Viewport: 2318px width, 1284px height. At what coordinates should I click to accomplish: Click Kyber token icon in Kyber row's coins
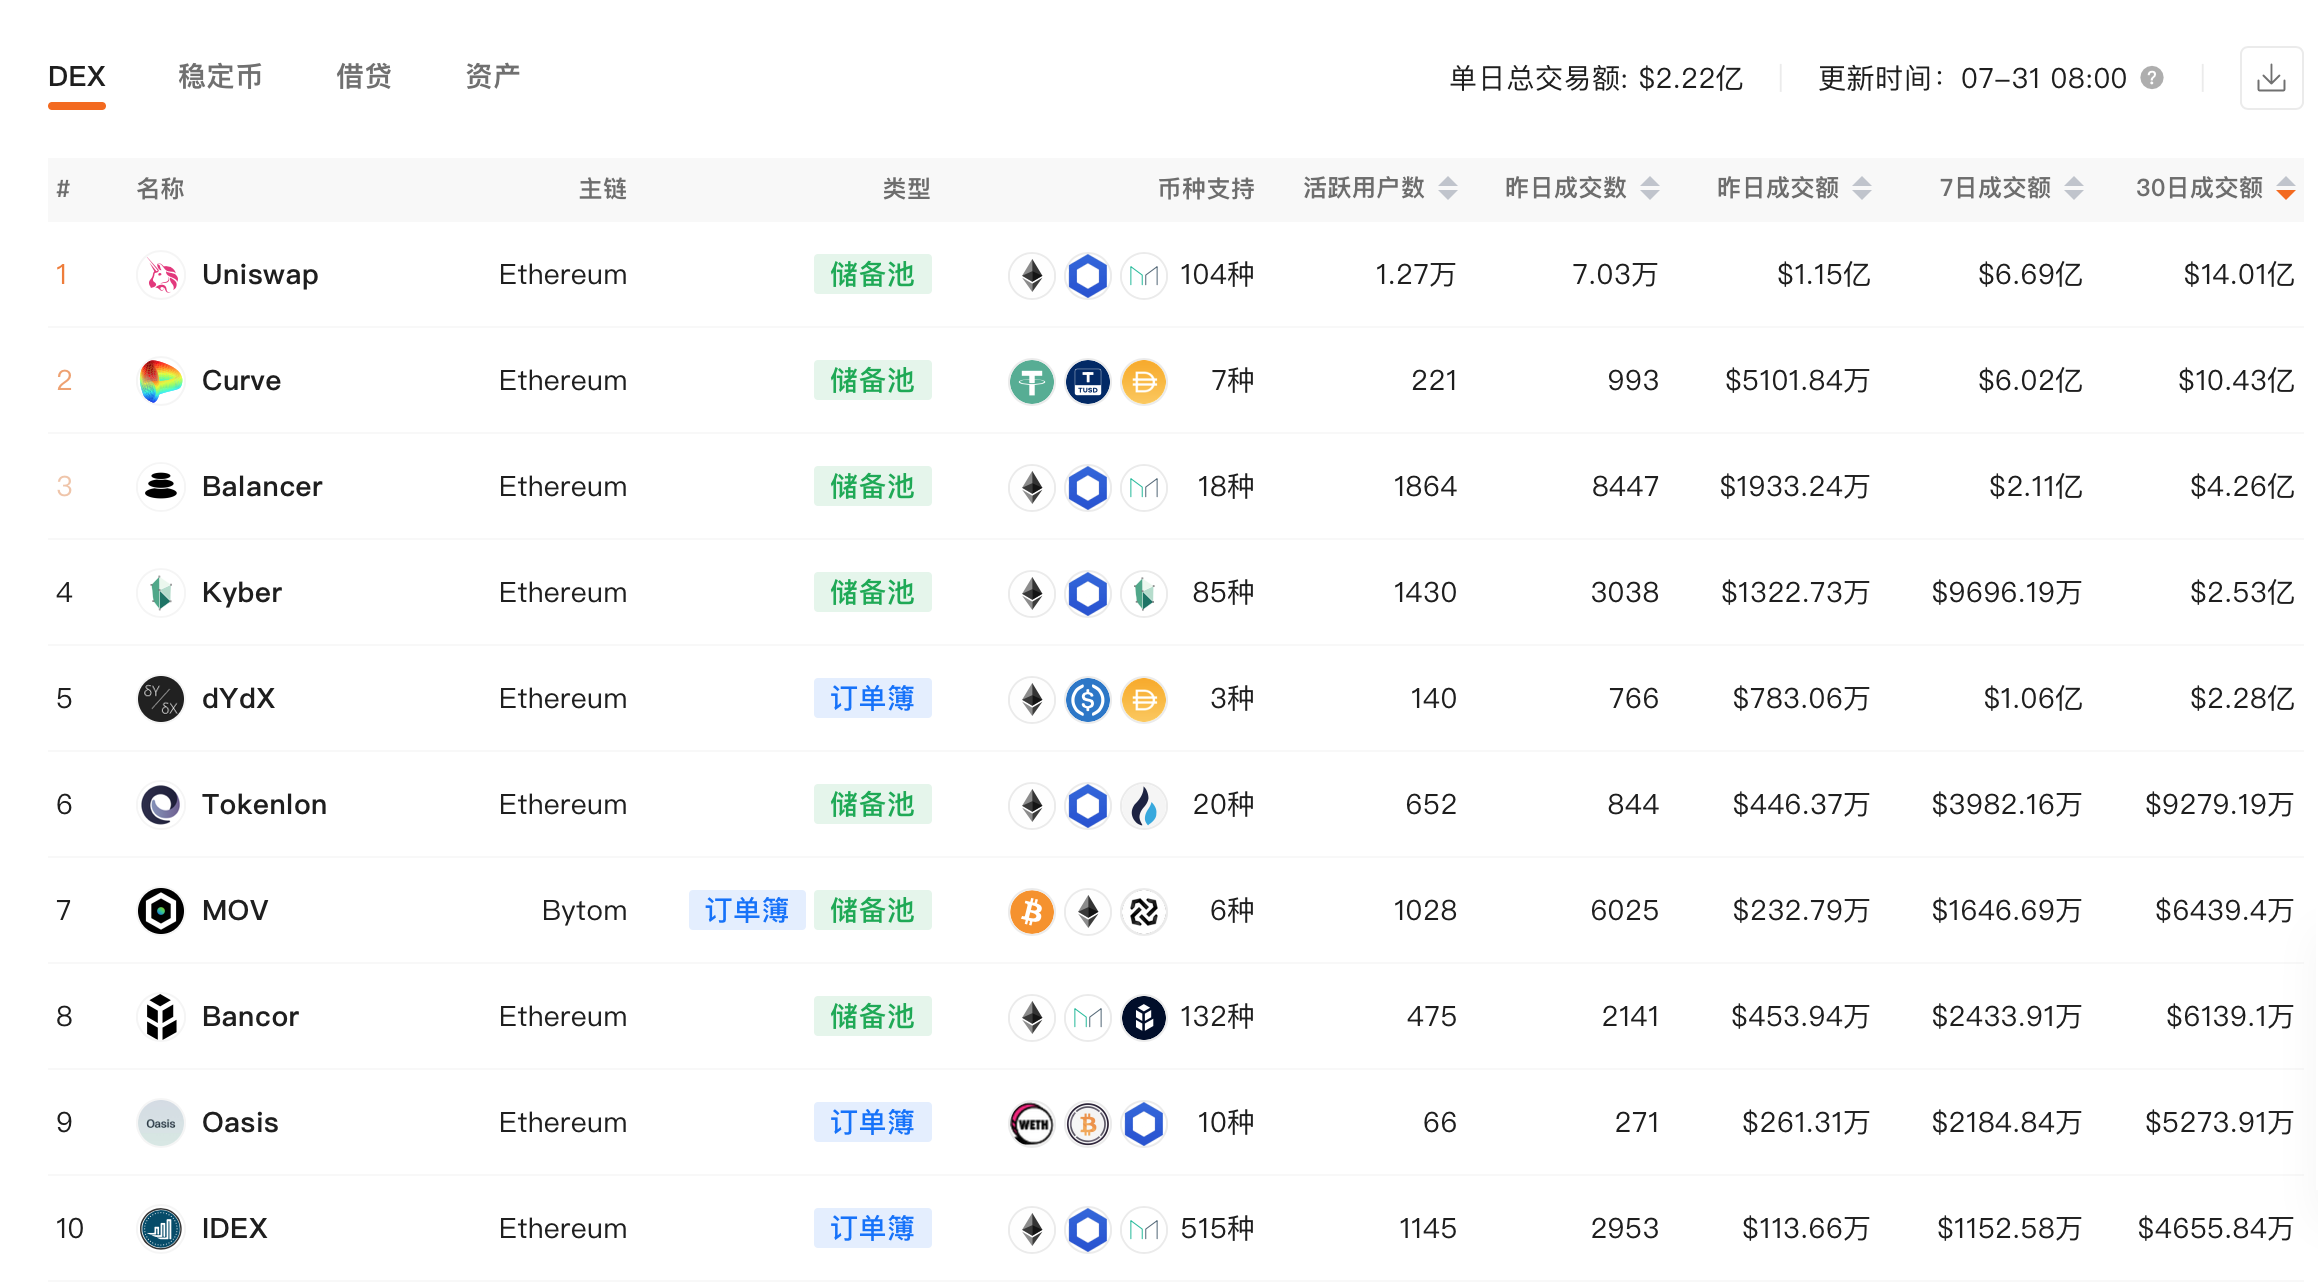(1144, 593)
